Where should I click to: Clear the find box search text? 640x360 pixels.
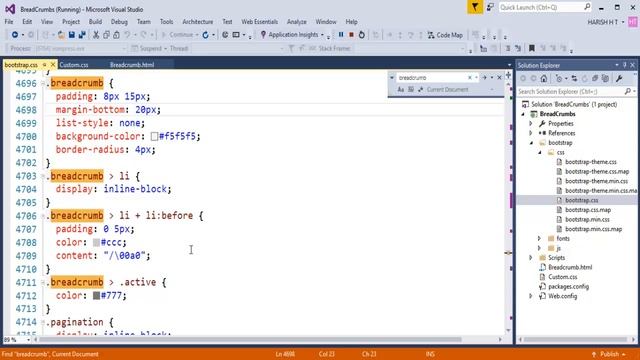tap(469, 78)
